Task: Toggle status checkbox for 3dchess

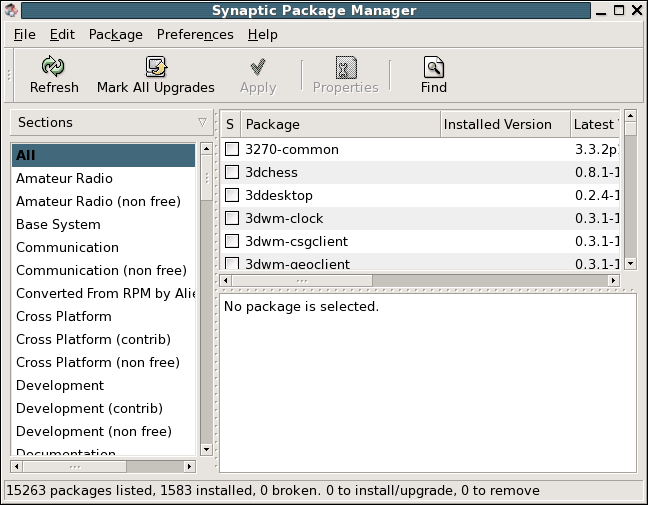Action: [x=232, y=172]
